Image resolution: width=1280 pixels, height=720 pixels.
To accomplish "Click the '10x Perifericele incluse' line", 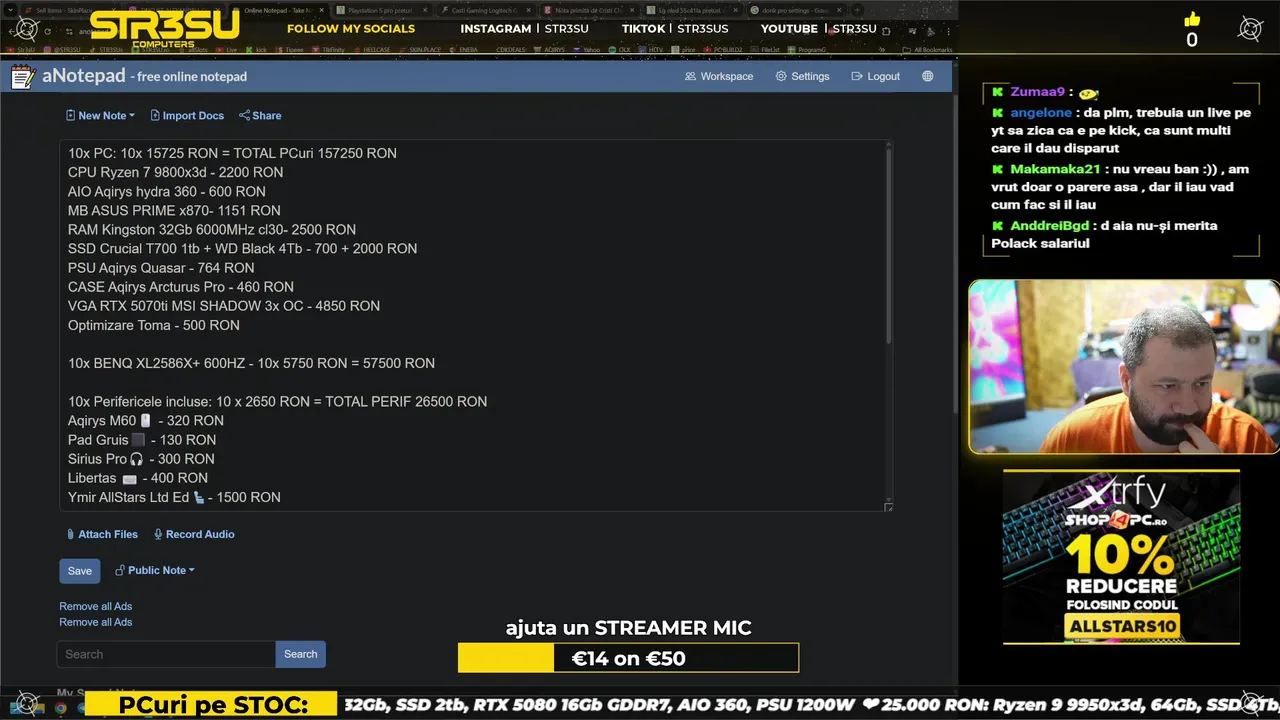I will pos(277,402).
